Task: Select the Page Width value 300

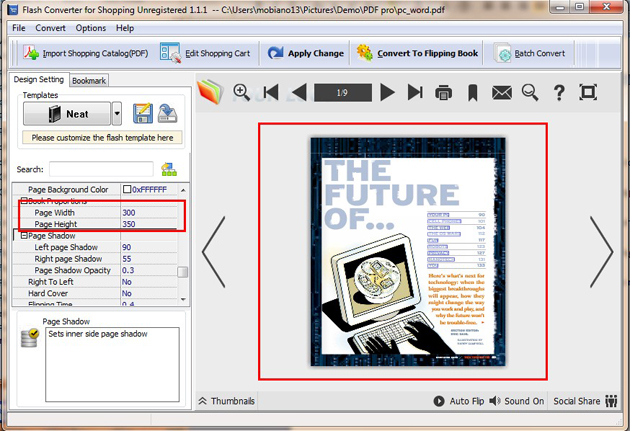Action: point(129,212)
